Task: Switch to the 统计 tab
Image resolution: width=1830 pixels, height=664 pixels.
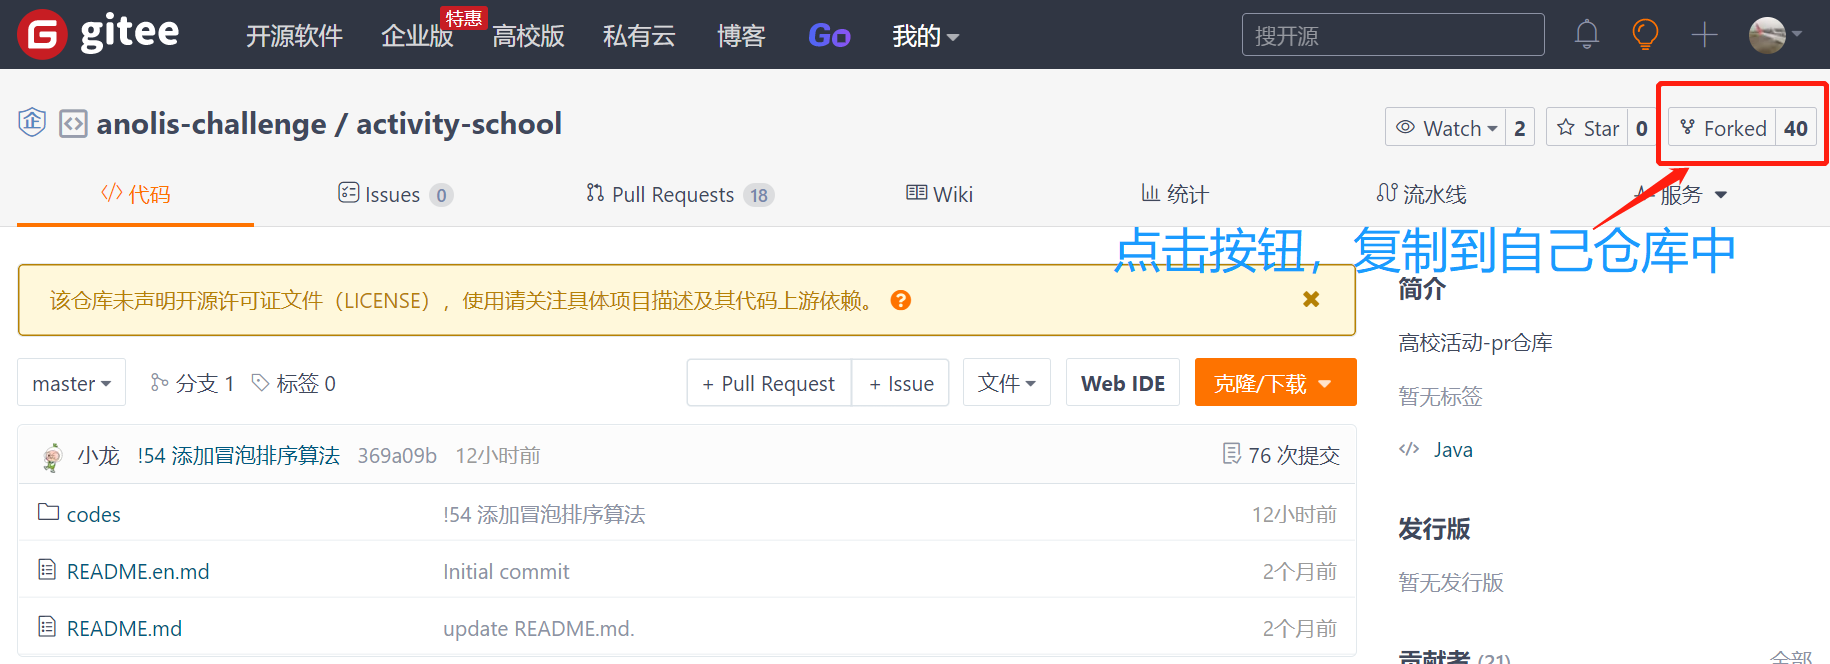Action: tap(1175, 194)
